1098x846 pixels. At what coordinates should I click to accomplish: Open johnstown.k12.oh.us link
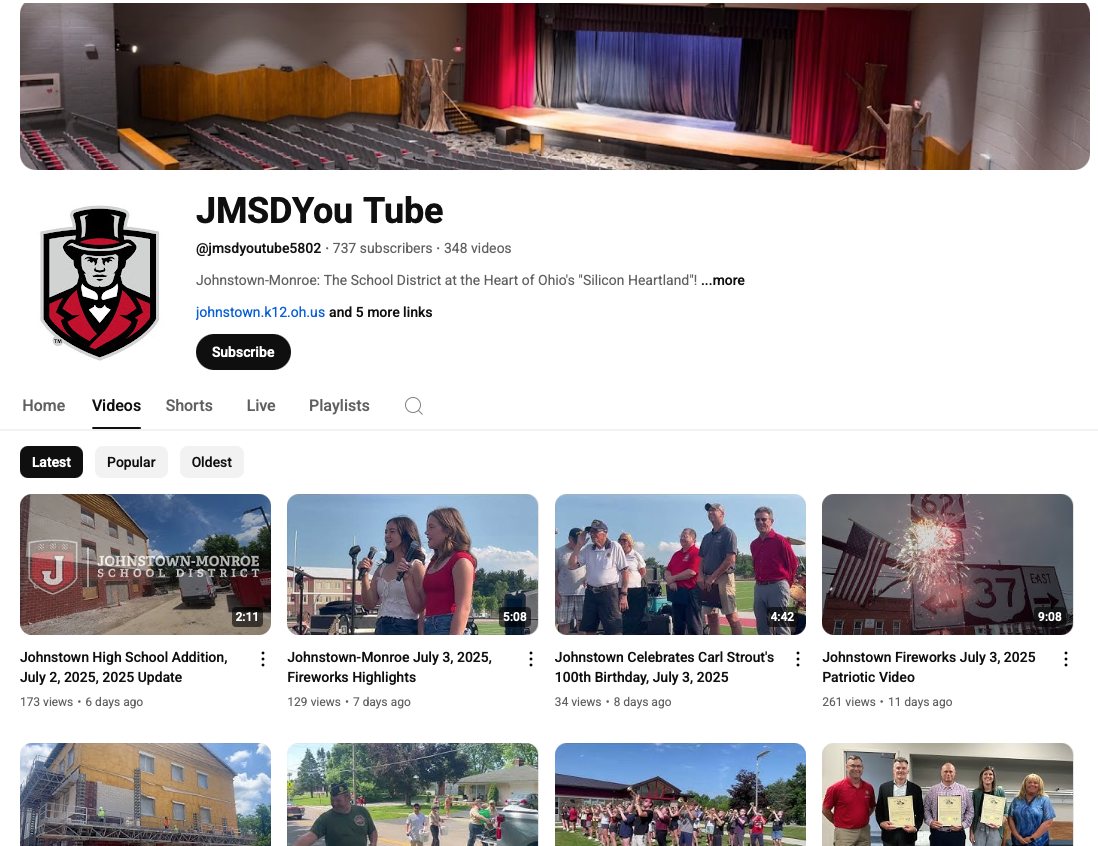pos(260,312)
